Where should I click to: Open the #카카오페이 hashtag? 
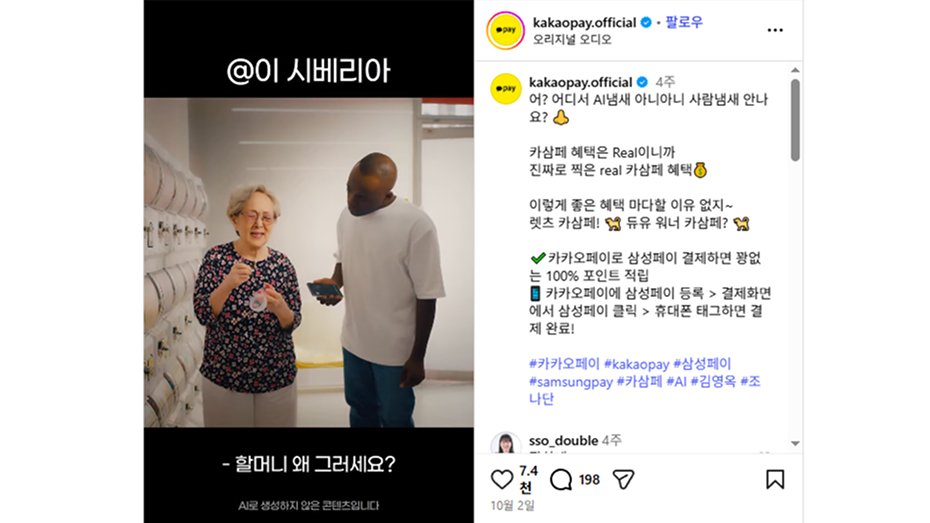pyautogui.click(x=564, y=363)
